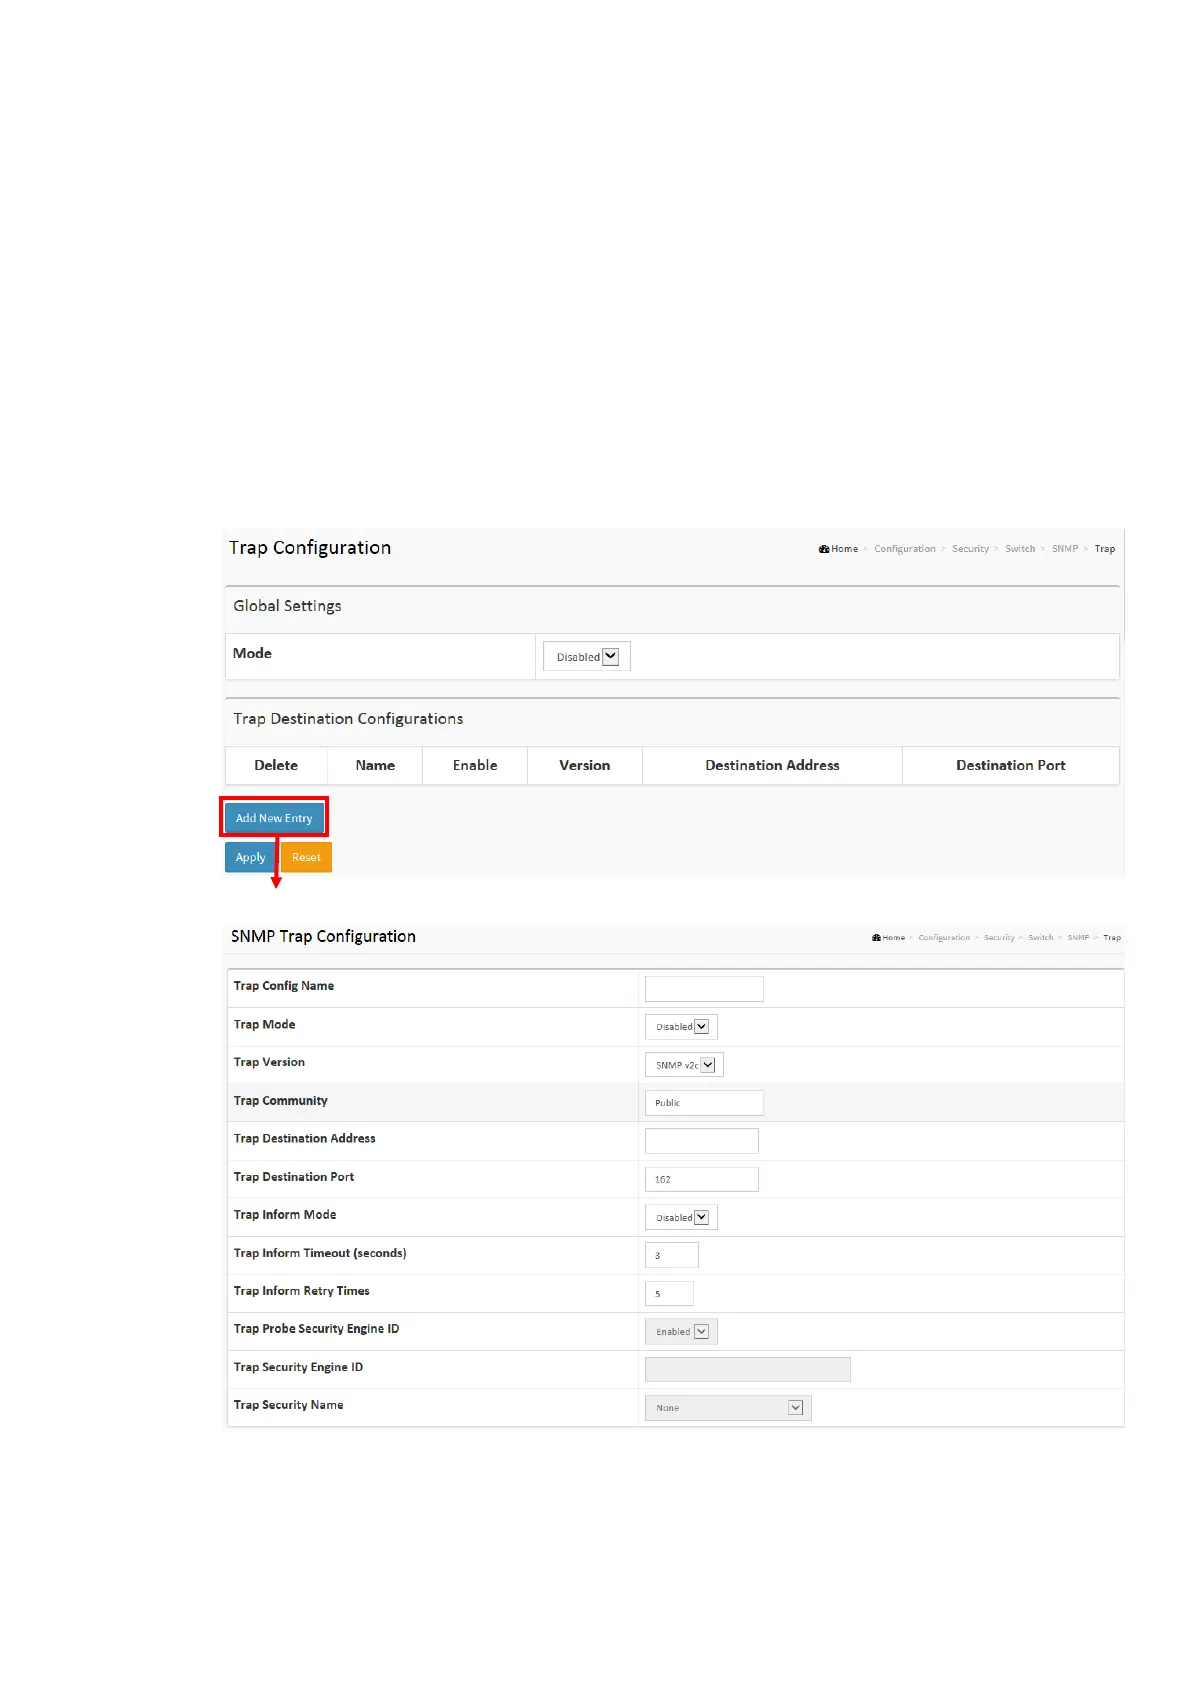Open the Trap Inform Mode dropdown
This screenshot has height=1684, width=1191.
(682, 1217)
